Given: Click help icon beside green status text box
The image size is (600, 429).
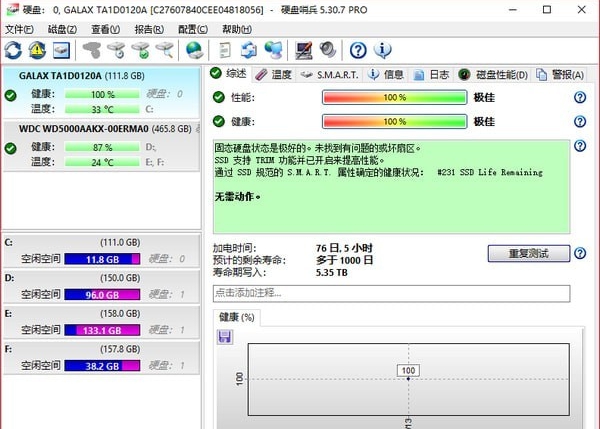Looking at the screenshot, I should point(580,145).
